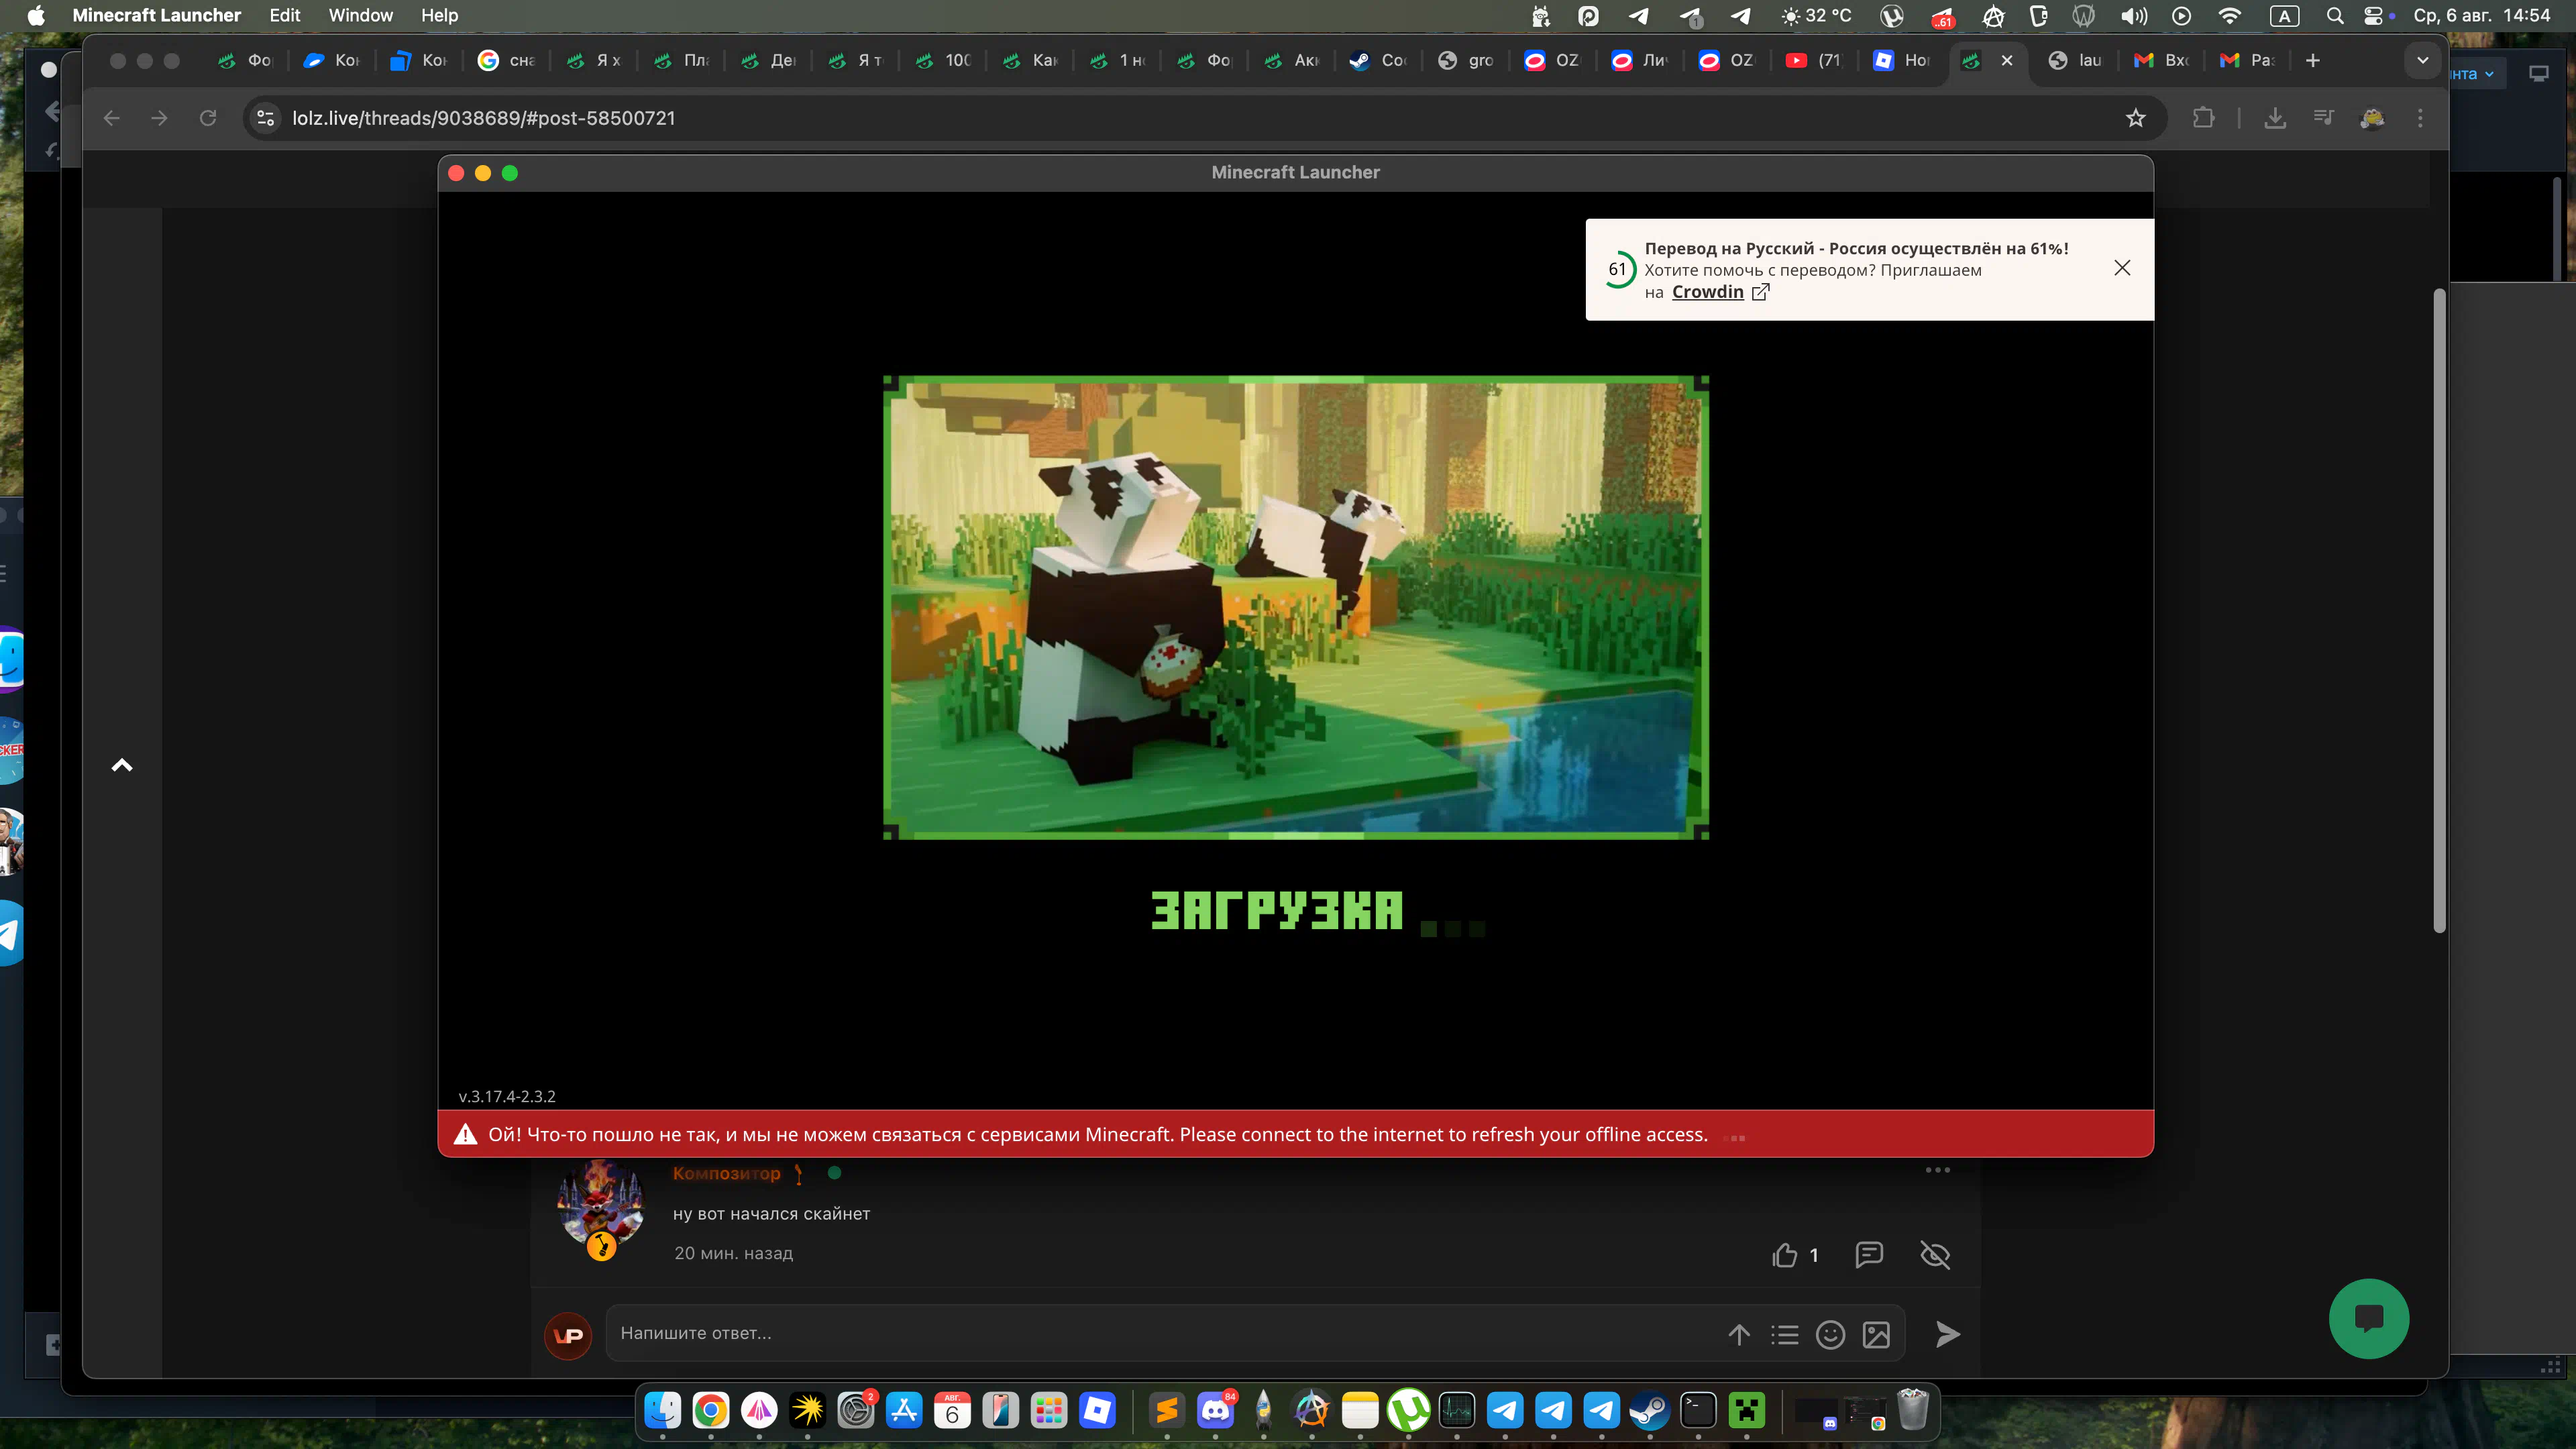Switch to the Gmail 'Вхо' tab
This screenshot has height=1449, width=2576.
[x=2163, y=60]
